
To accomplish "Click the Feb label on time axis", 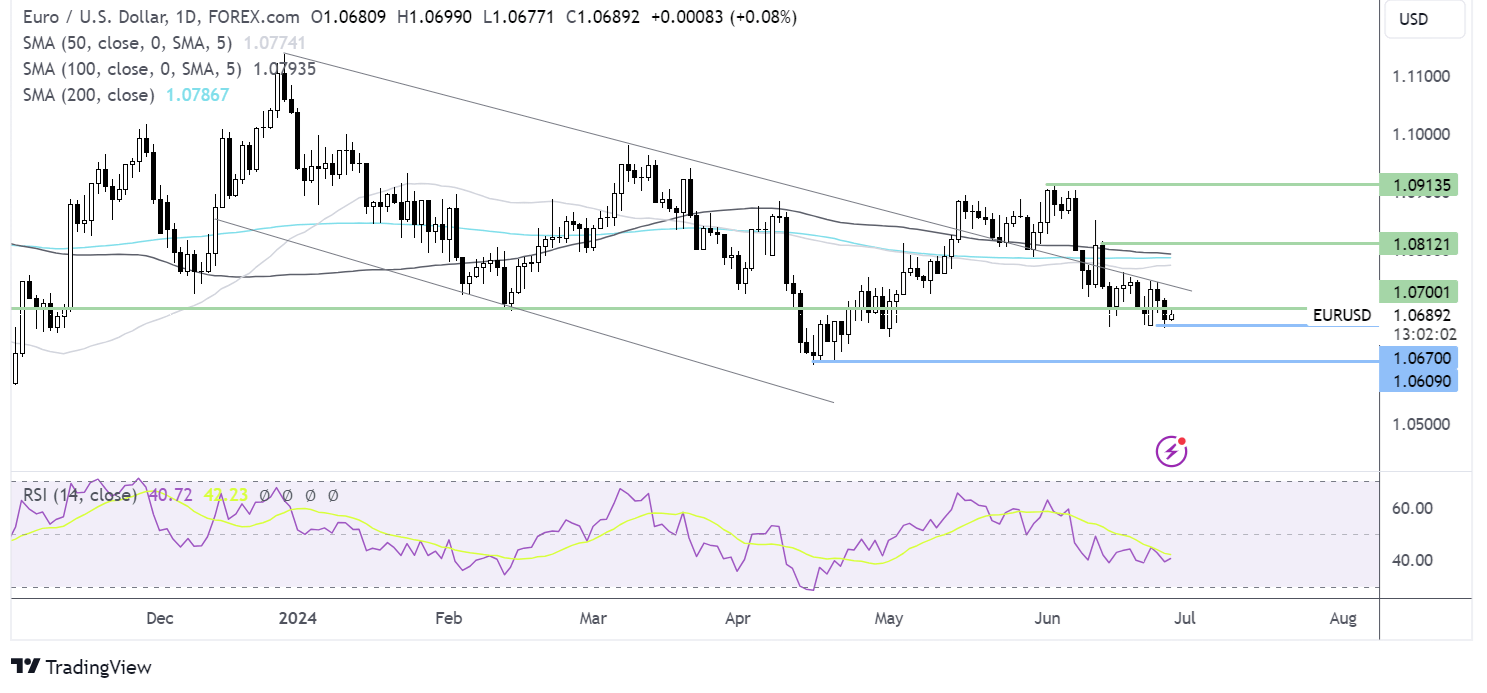I will pyautogui.click(x=448, y=619).
